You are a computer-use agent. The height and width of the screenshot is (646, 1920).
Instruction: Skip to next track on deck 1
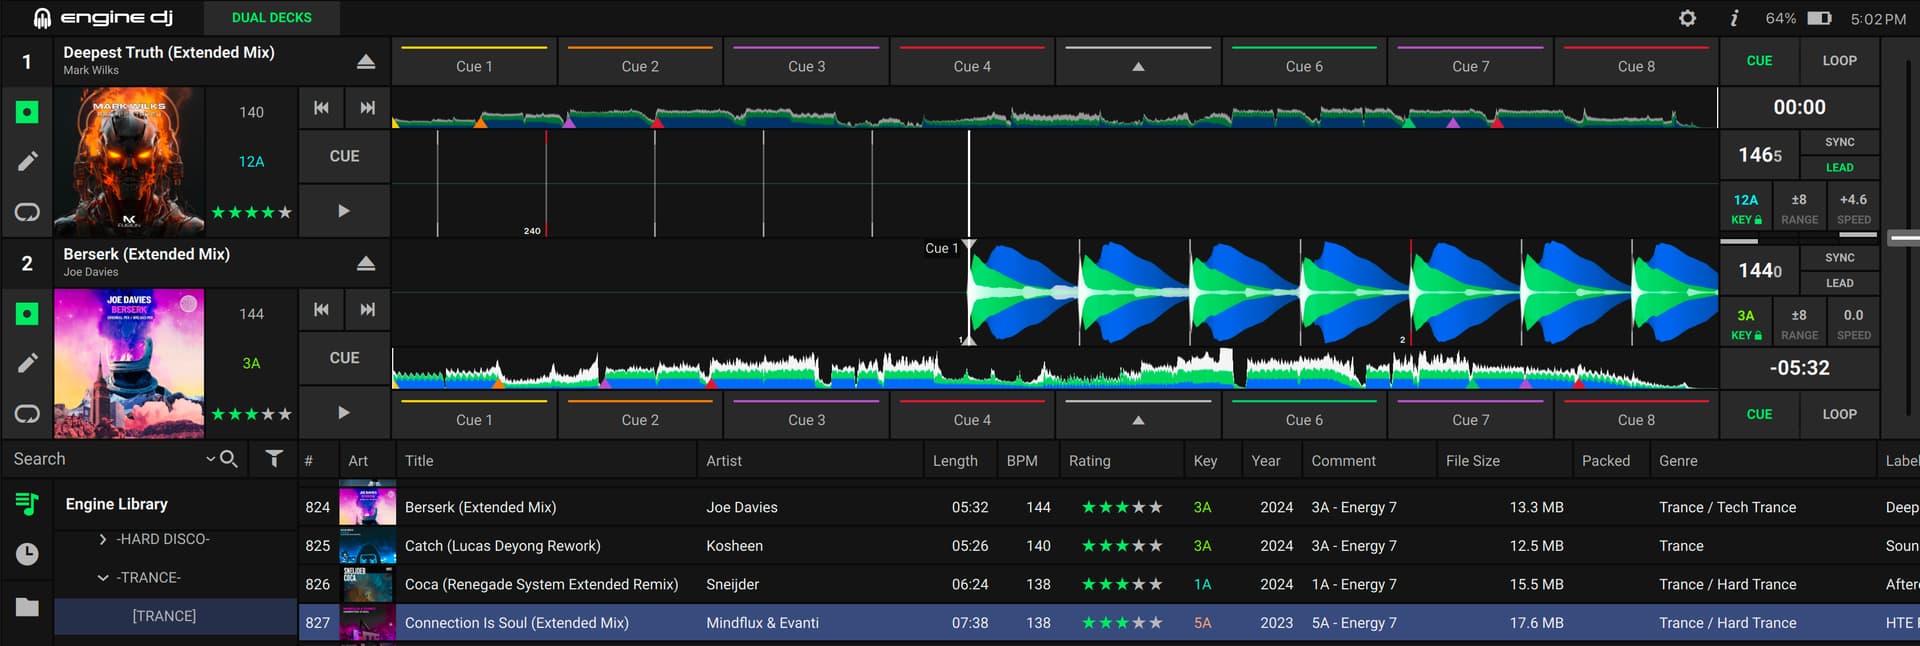(367, 108)
